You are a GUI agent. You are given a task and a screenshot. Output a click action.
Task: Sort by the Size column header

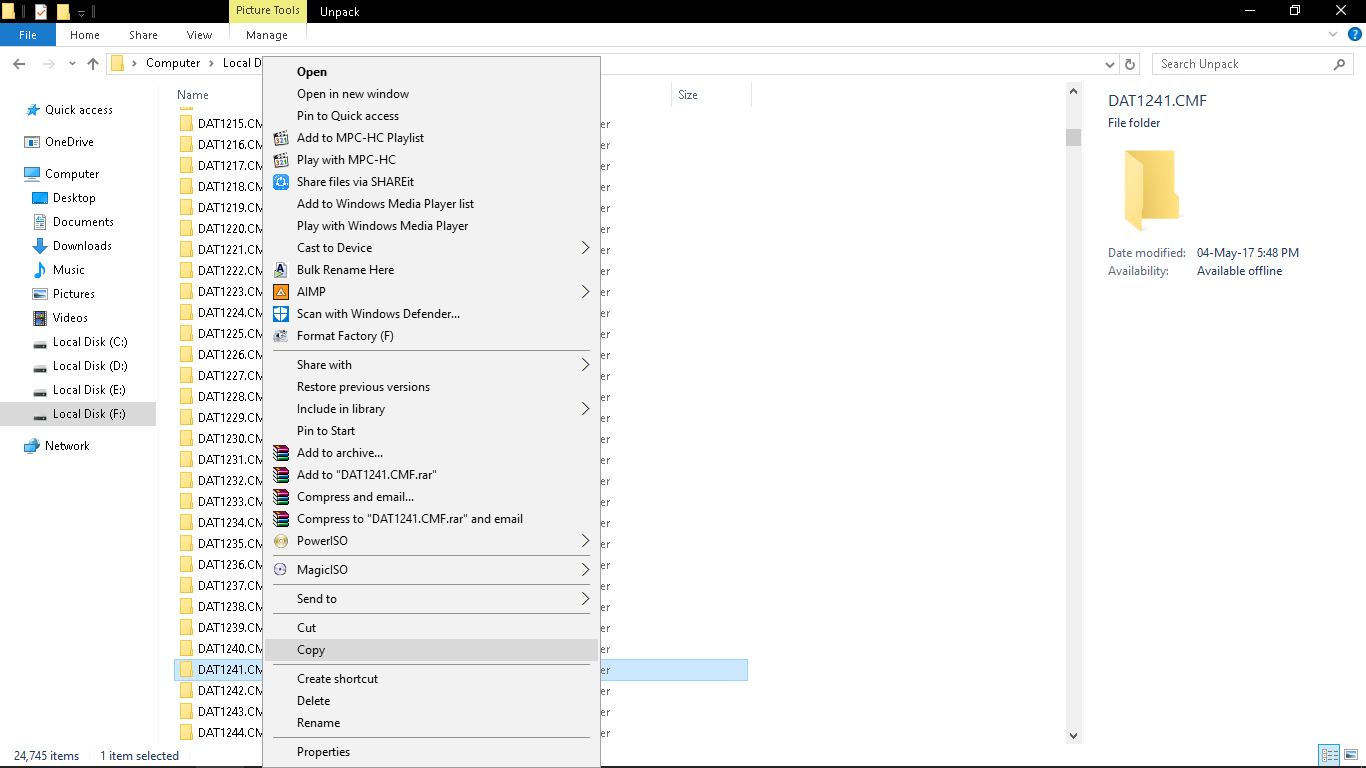tap(688, 95)
